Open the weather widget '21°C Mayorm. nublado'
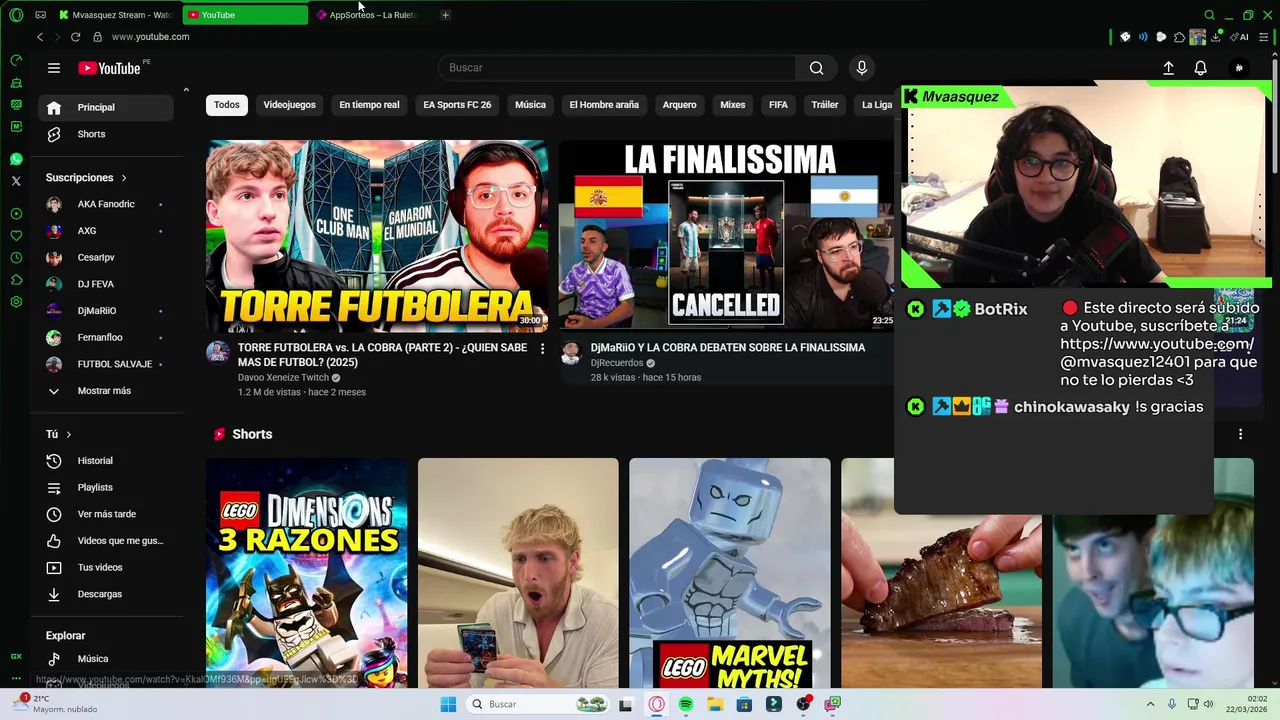The width and height of the screenshot is (1280, 720). (55, 704)
